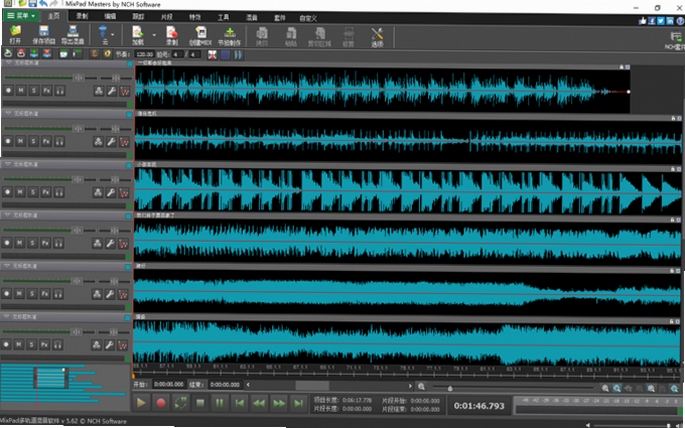Click the greyed copy icon in ribbon

(262, 36)
